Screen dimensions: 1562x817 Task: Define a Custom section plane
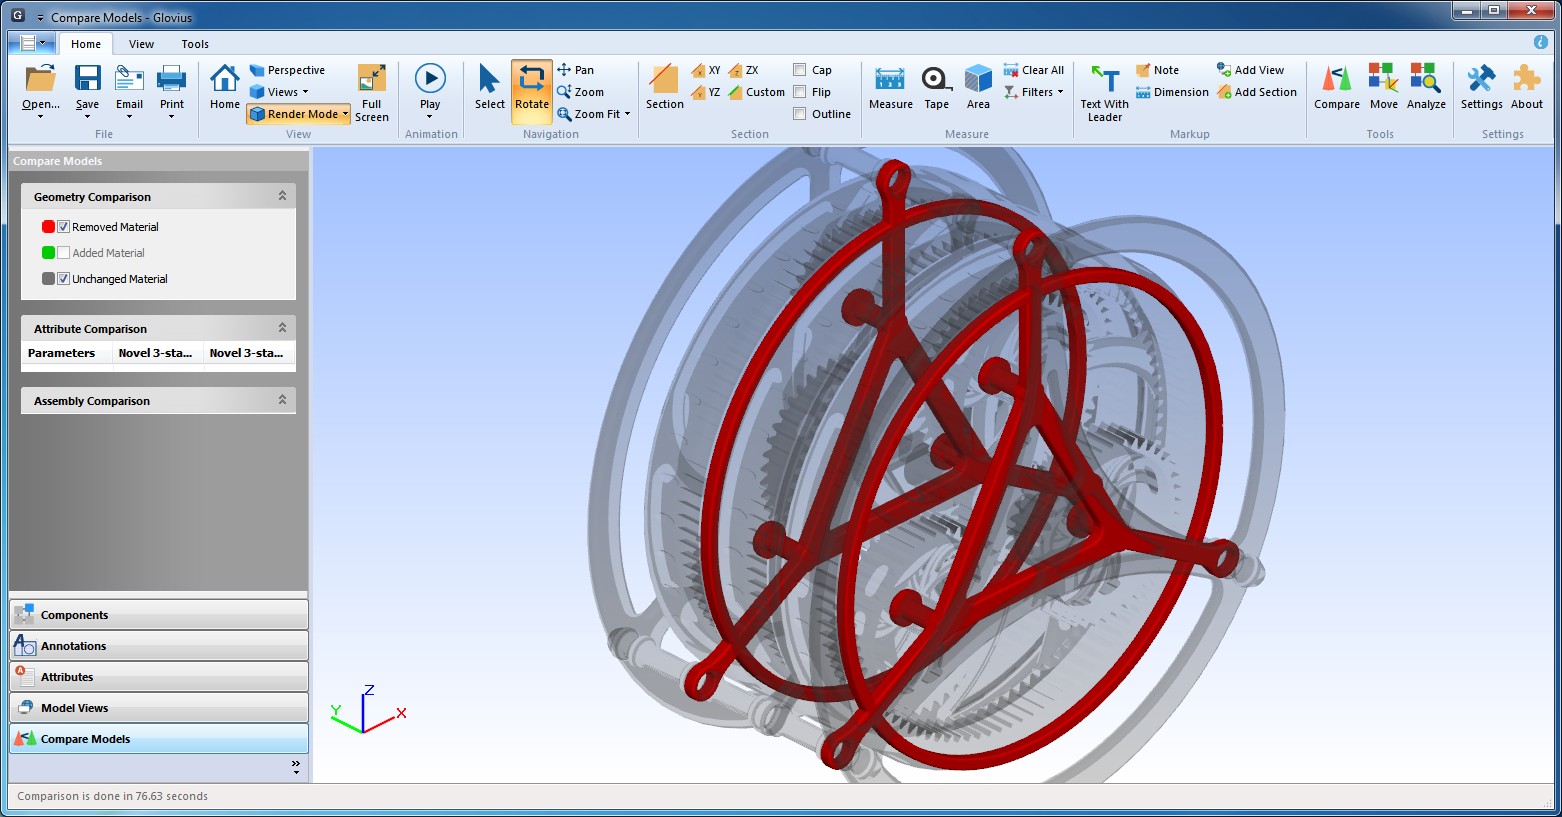pos(757,92)
